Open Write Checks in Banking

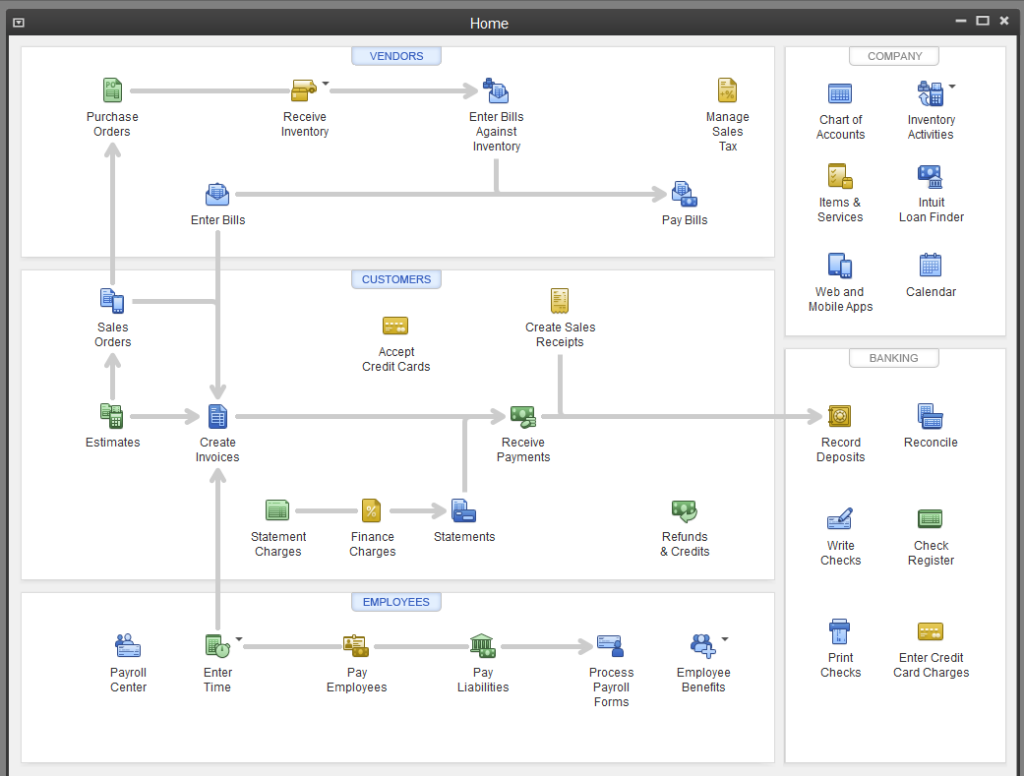[840, 520]
